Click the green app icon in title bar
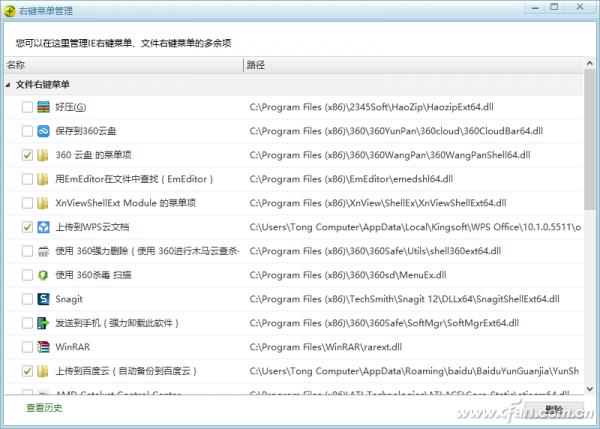This screenshot has width=600, height=429. [x=10, y=11]
